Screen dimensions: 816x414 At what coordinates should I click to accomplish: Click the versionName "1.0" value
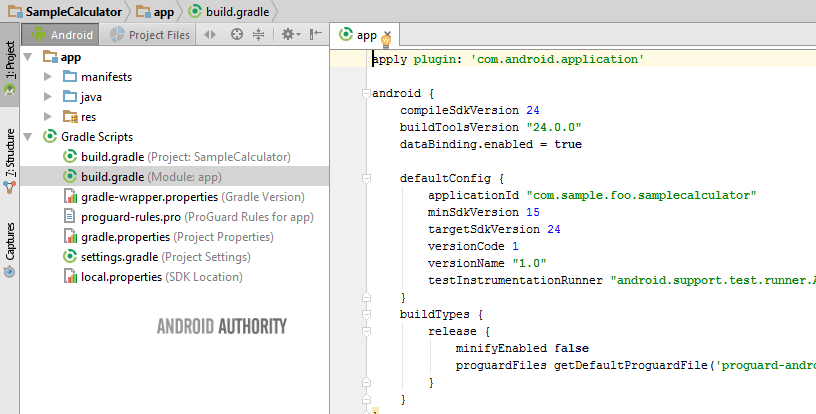[x=529, y=263]
